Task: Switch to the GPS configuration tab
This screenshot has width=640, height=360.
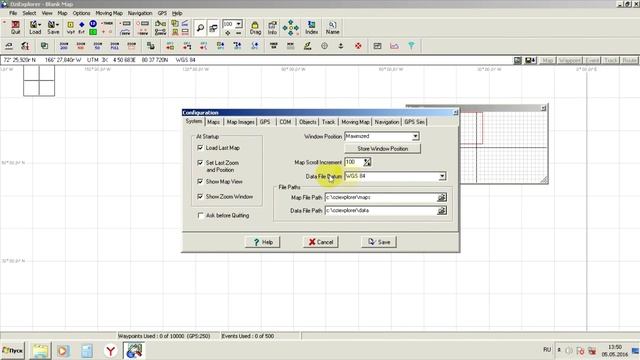Action: (x=265, y=122)
